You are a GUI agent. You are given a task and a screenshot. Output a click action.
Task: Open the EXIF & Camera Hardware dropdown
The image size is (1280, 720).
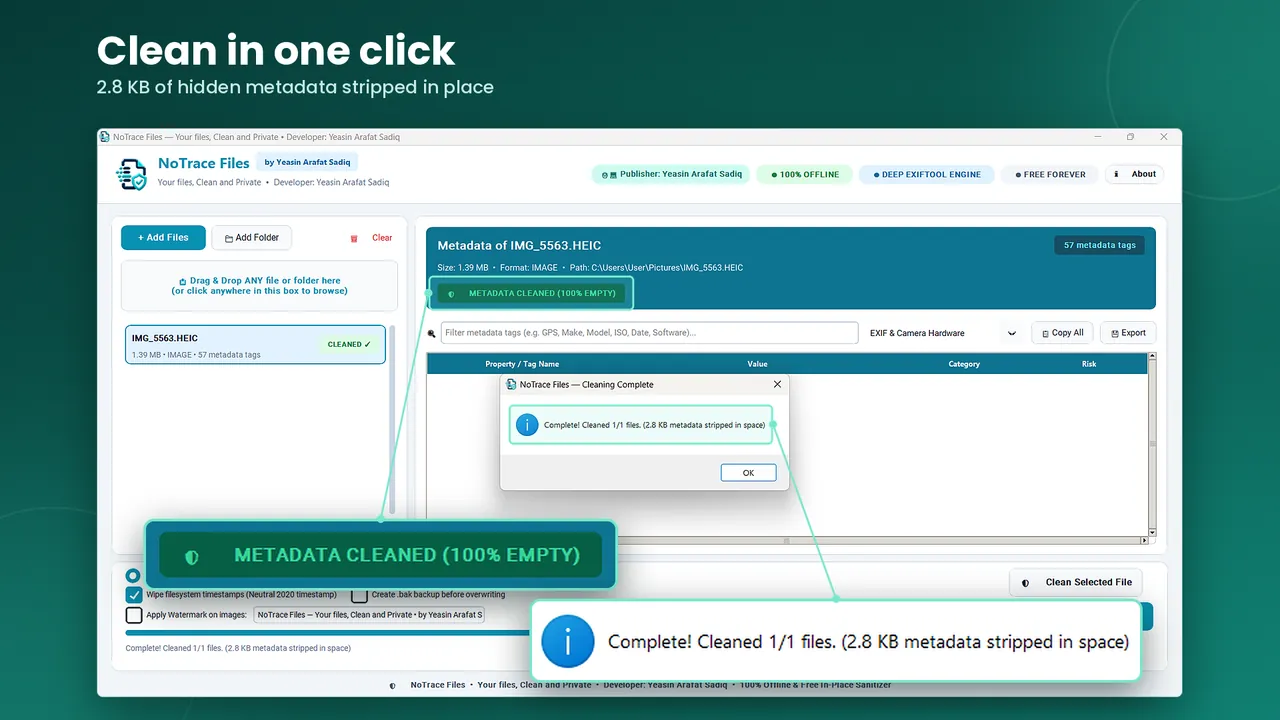pyautogui.click(x=943, y=333)
